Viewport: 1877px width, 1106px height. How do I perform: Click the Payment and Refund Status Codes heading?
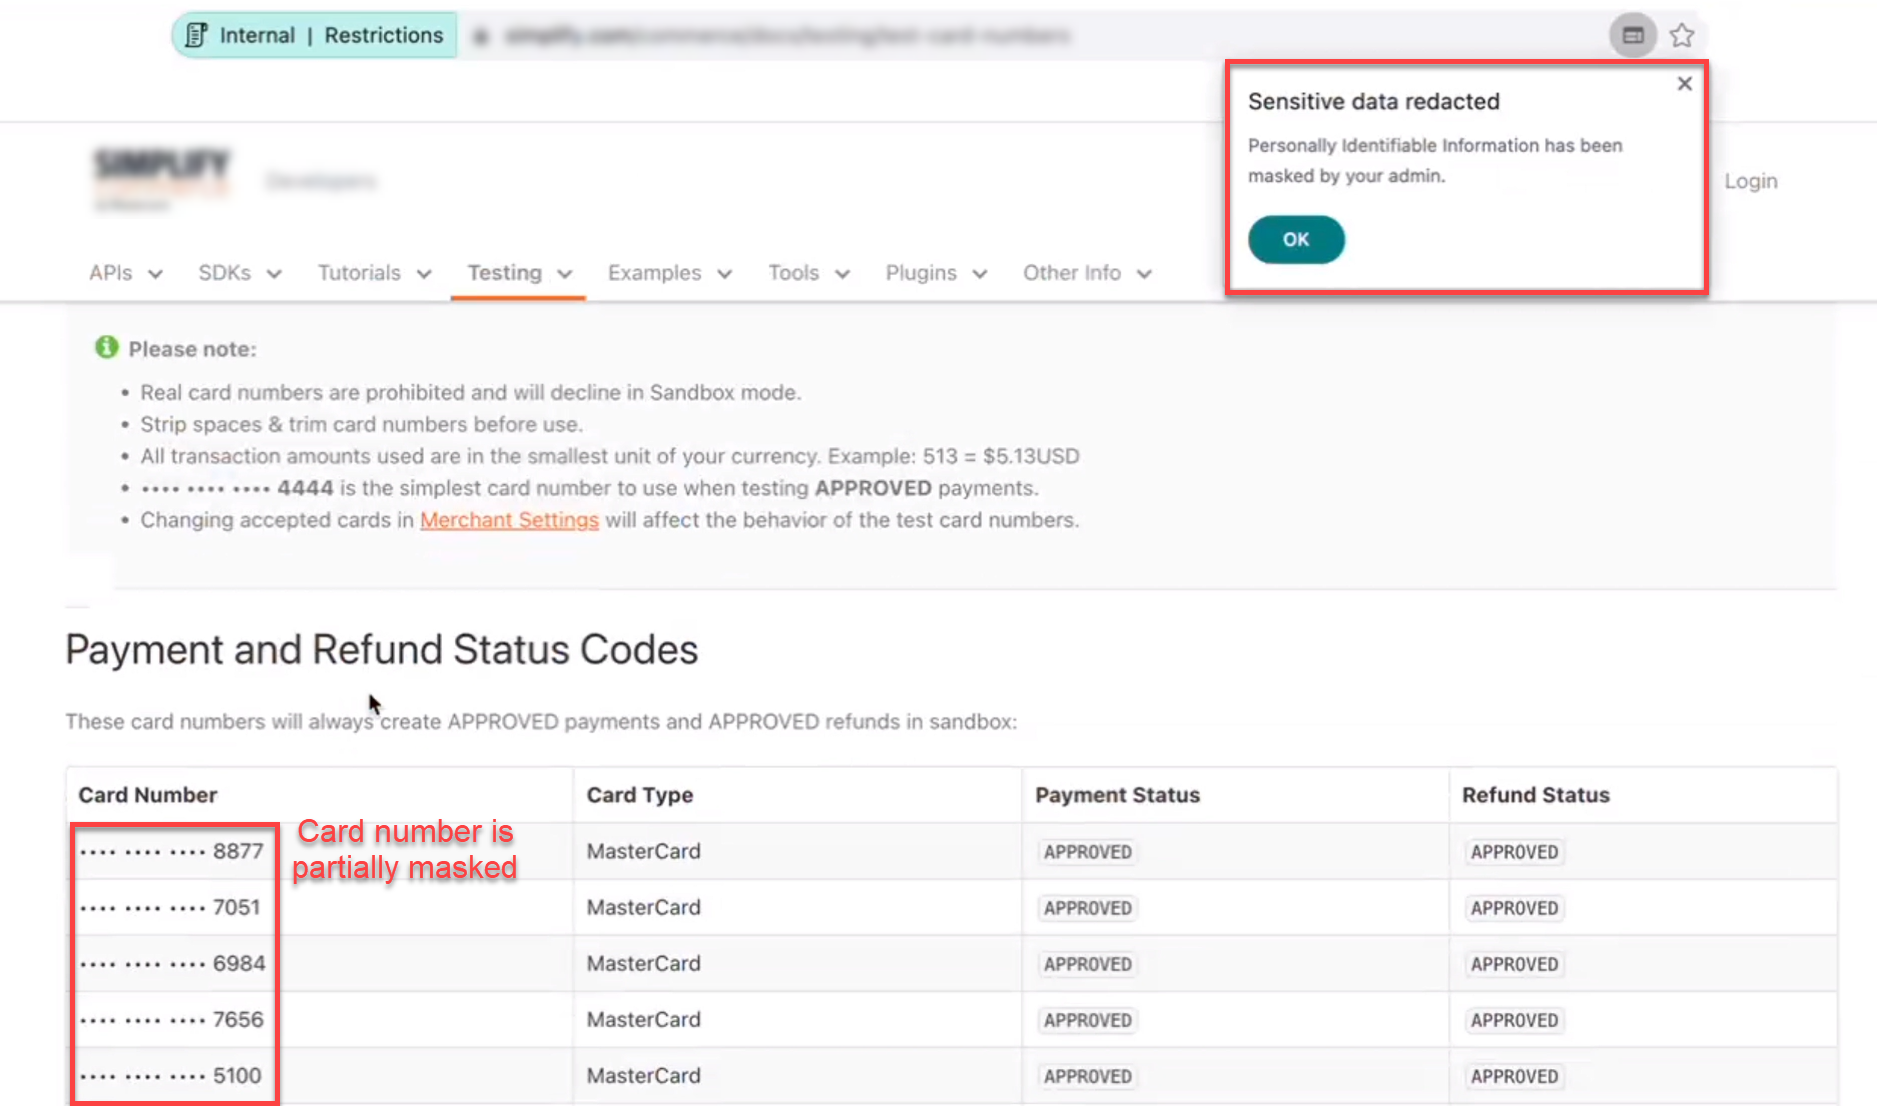[382, 650]
